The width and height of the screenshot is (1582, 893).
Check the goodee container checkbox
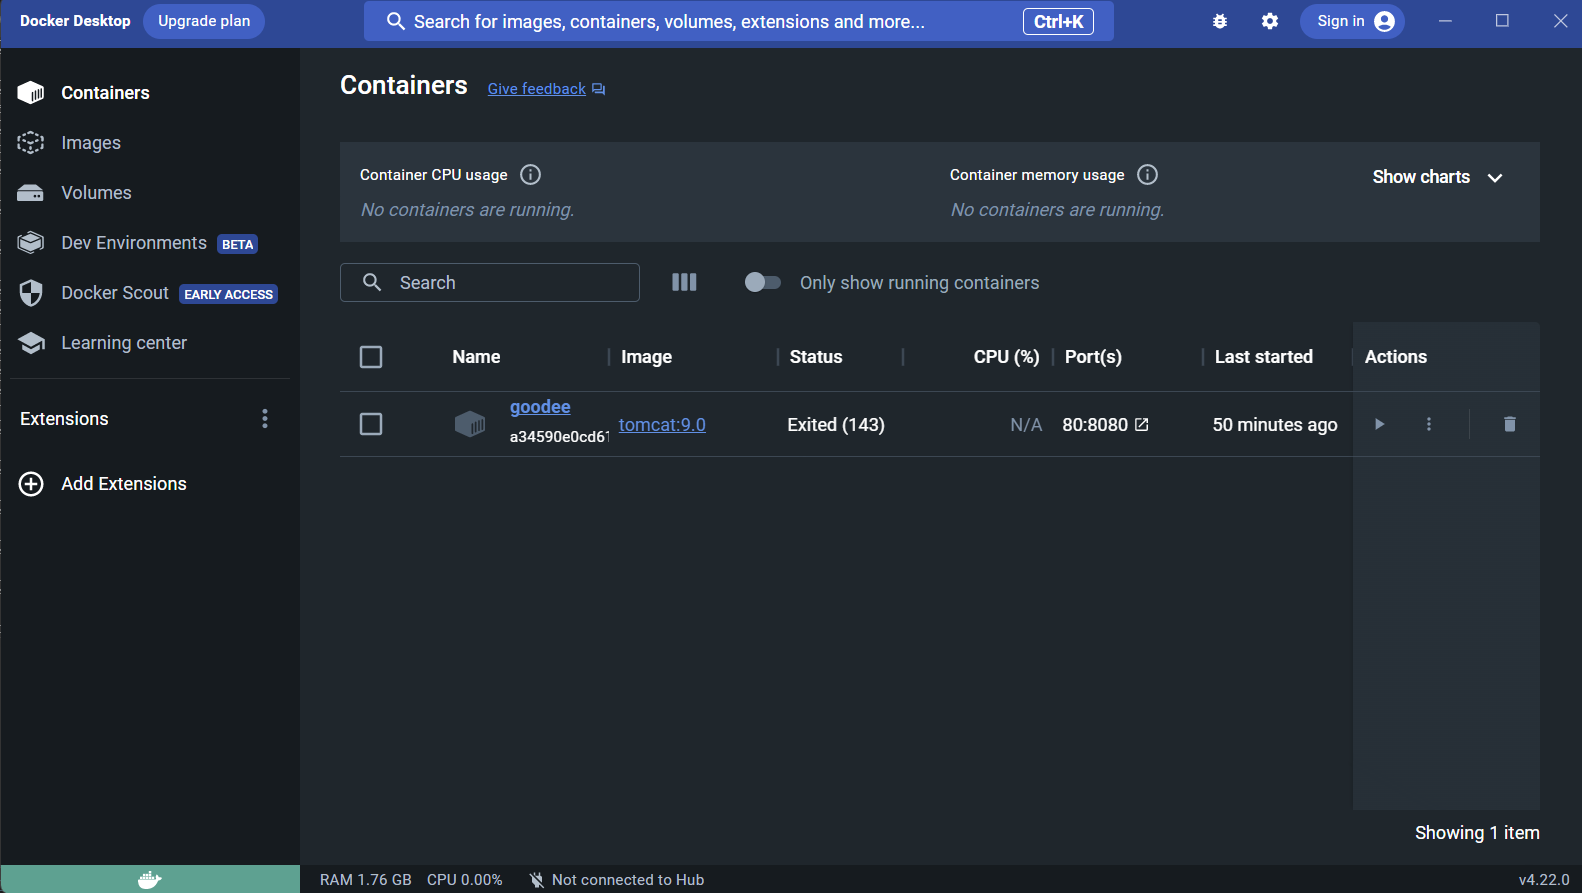point(371,424)
